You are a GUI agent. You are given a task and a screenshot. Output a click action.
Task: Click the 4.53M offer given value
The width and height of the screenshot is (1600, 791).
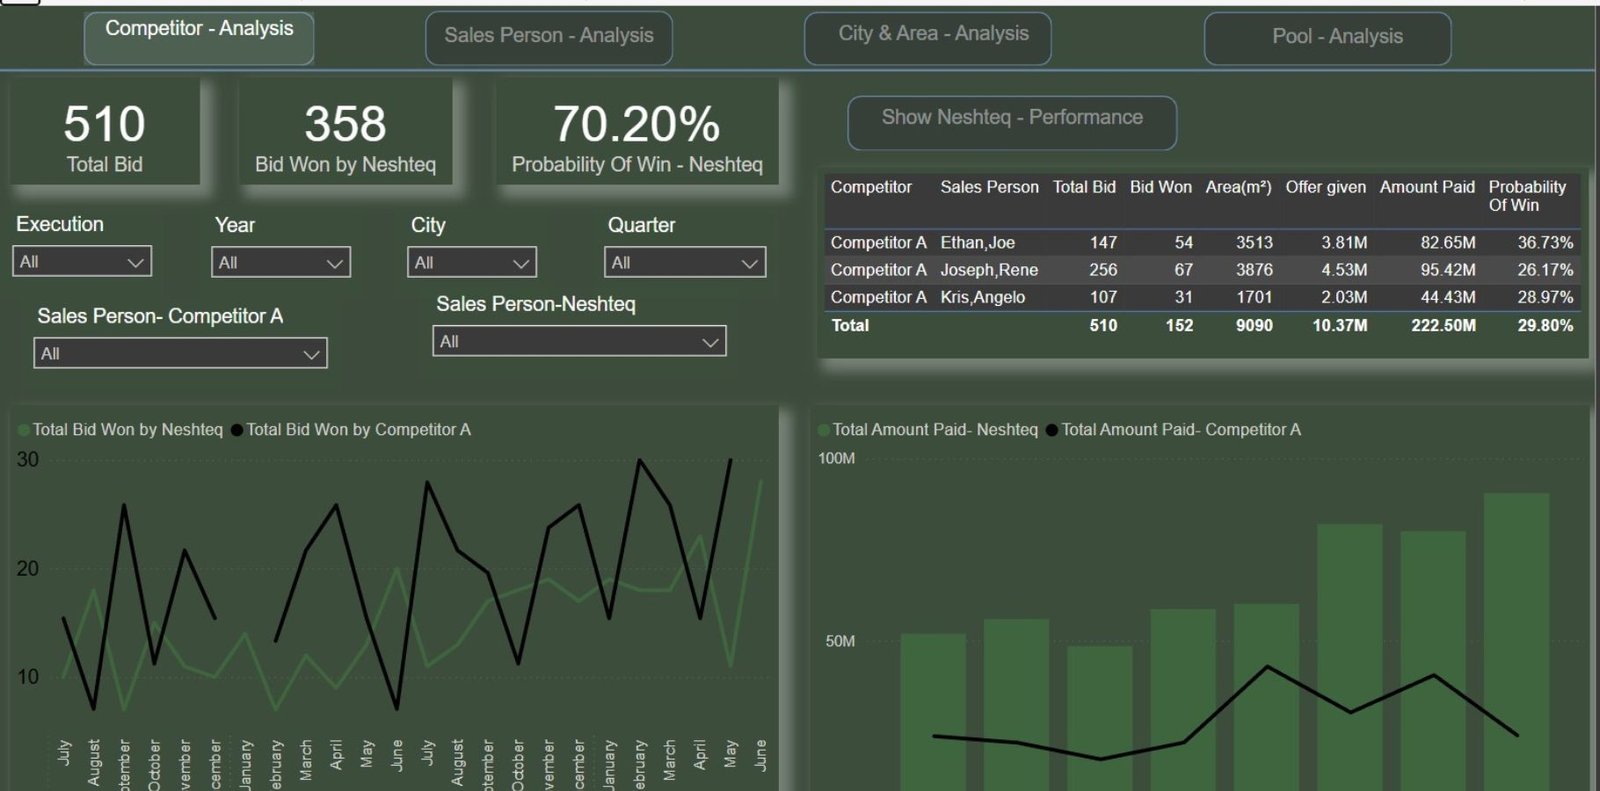[x=1344, y=270]
